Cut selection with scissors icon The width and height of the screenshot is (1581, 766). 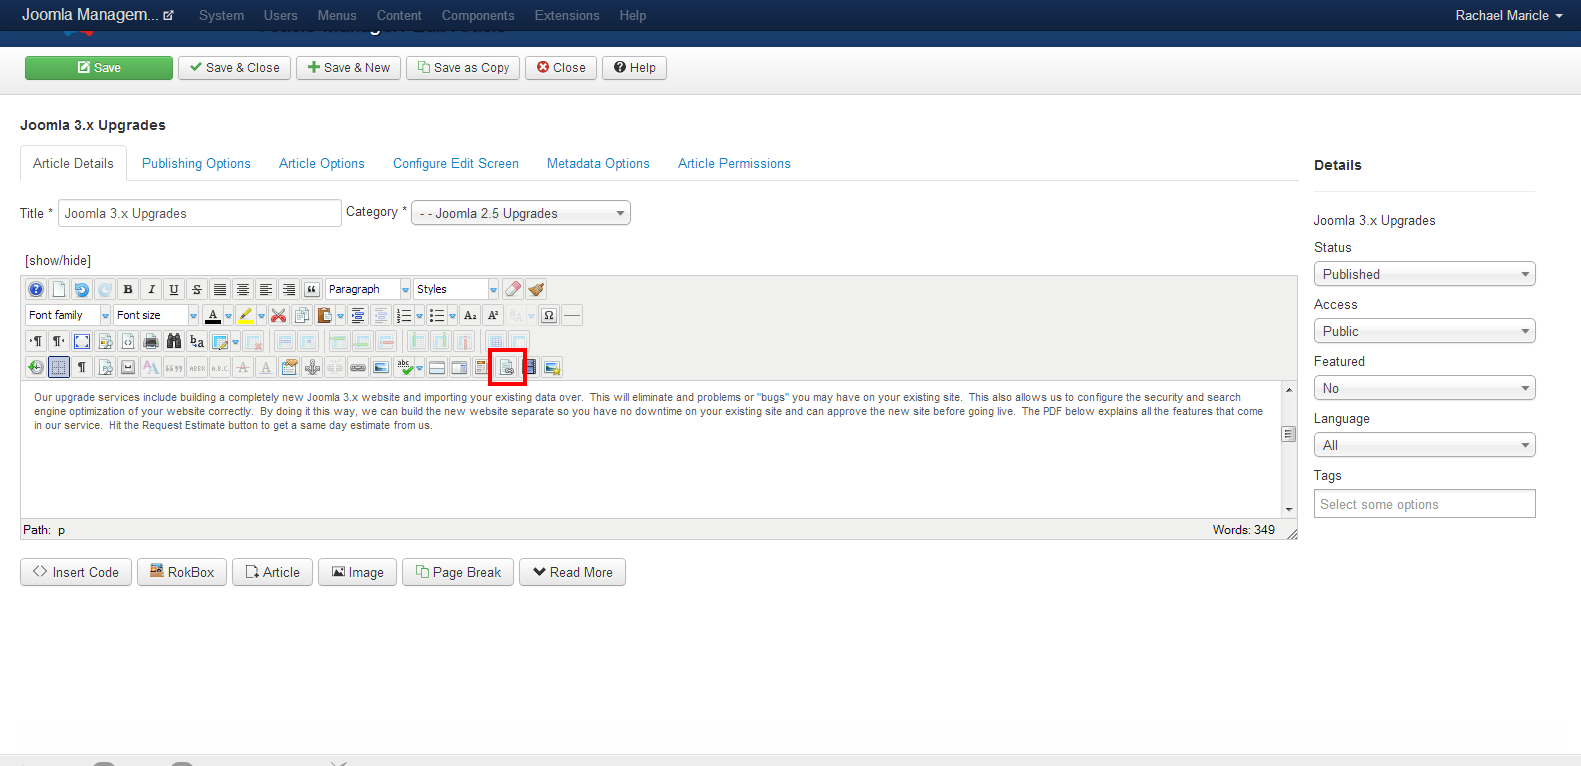point(279,315)
